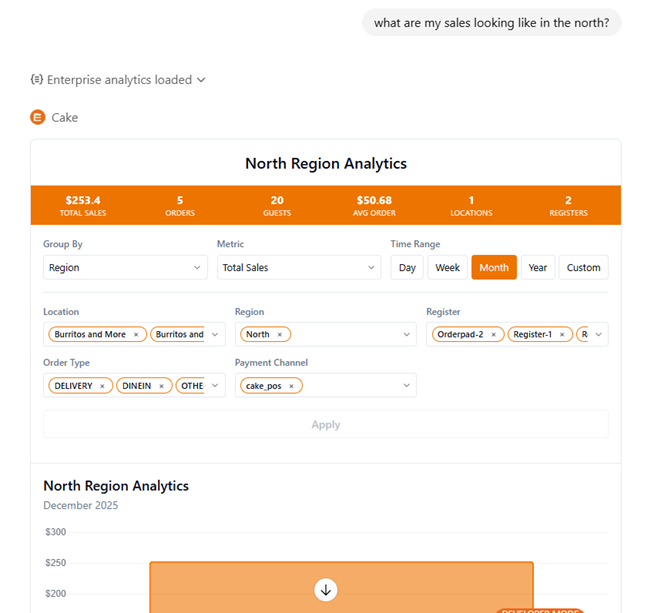Click the Cake logo icon
661x613 pixels.
click(x=38, y=117)
